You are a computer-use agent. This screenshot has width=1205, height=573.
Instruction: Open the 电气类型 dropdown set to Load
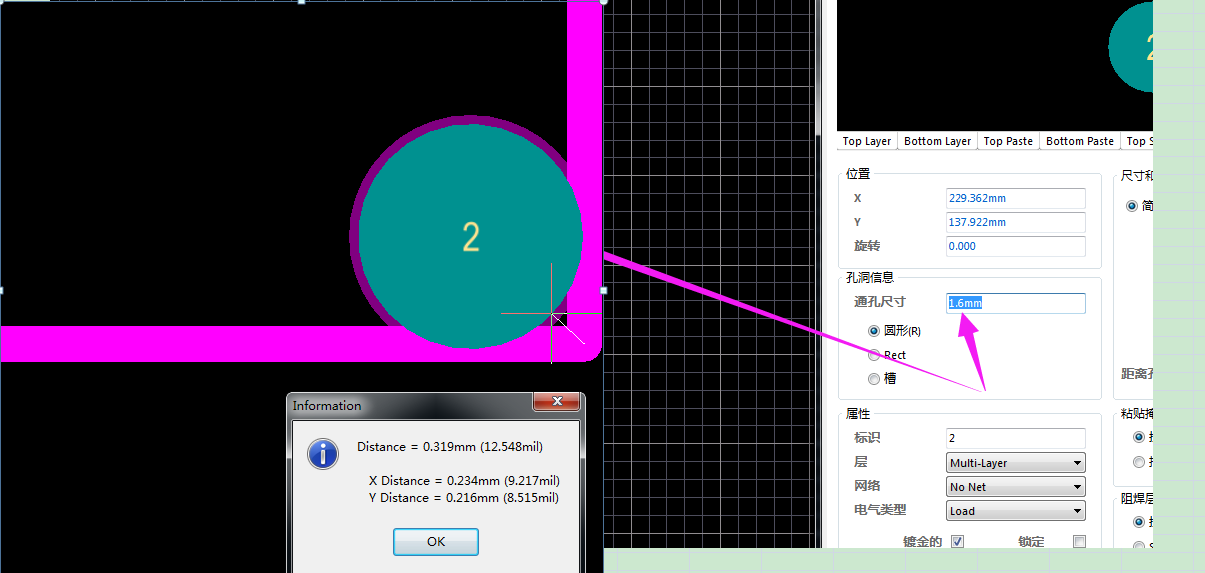(x=1015, y=510)
